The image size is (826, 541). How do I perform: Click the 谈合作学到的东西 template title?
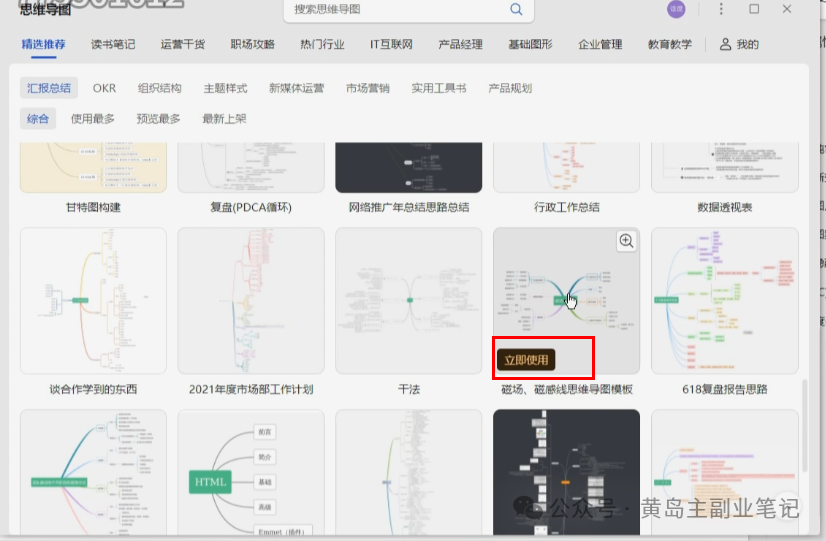[x=93, y=389]
